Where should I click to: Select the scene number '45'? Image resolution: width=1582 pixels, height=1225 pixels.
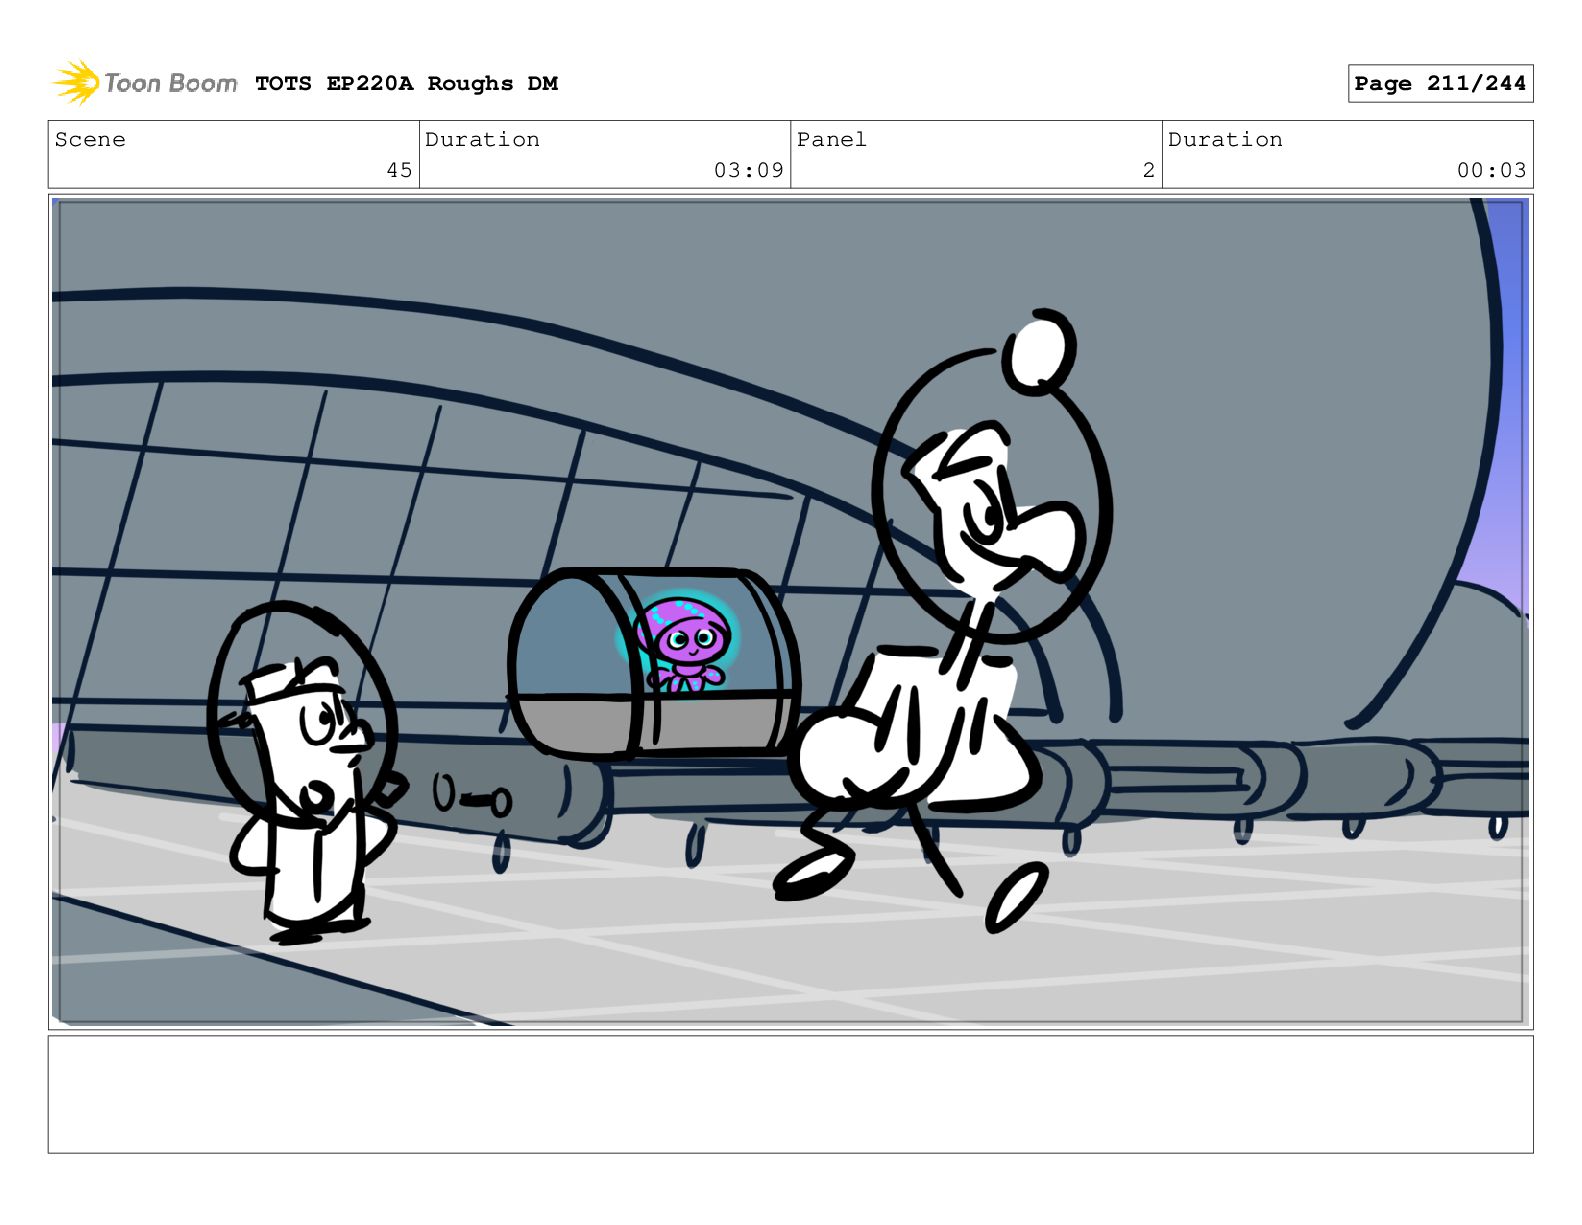pos(399,170)
